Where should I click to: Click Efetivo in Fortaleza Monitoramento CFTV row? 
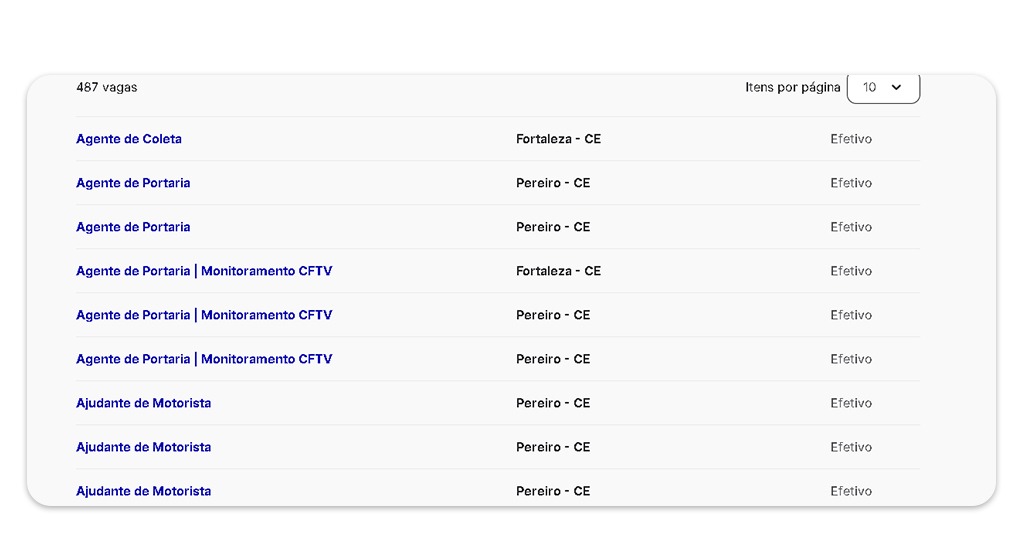point(851,271)
